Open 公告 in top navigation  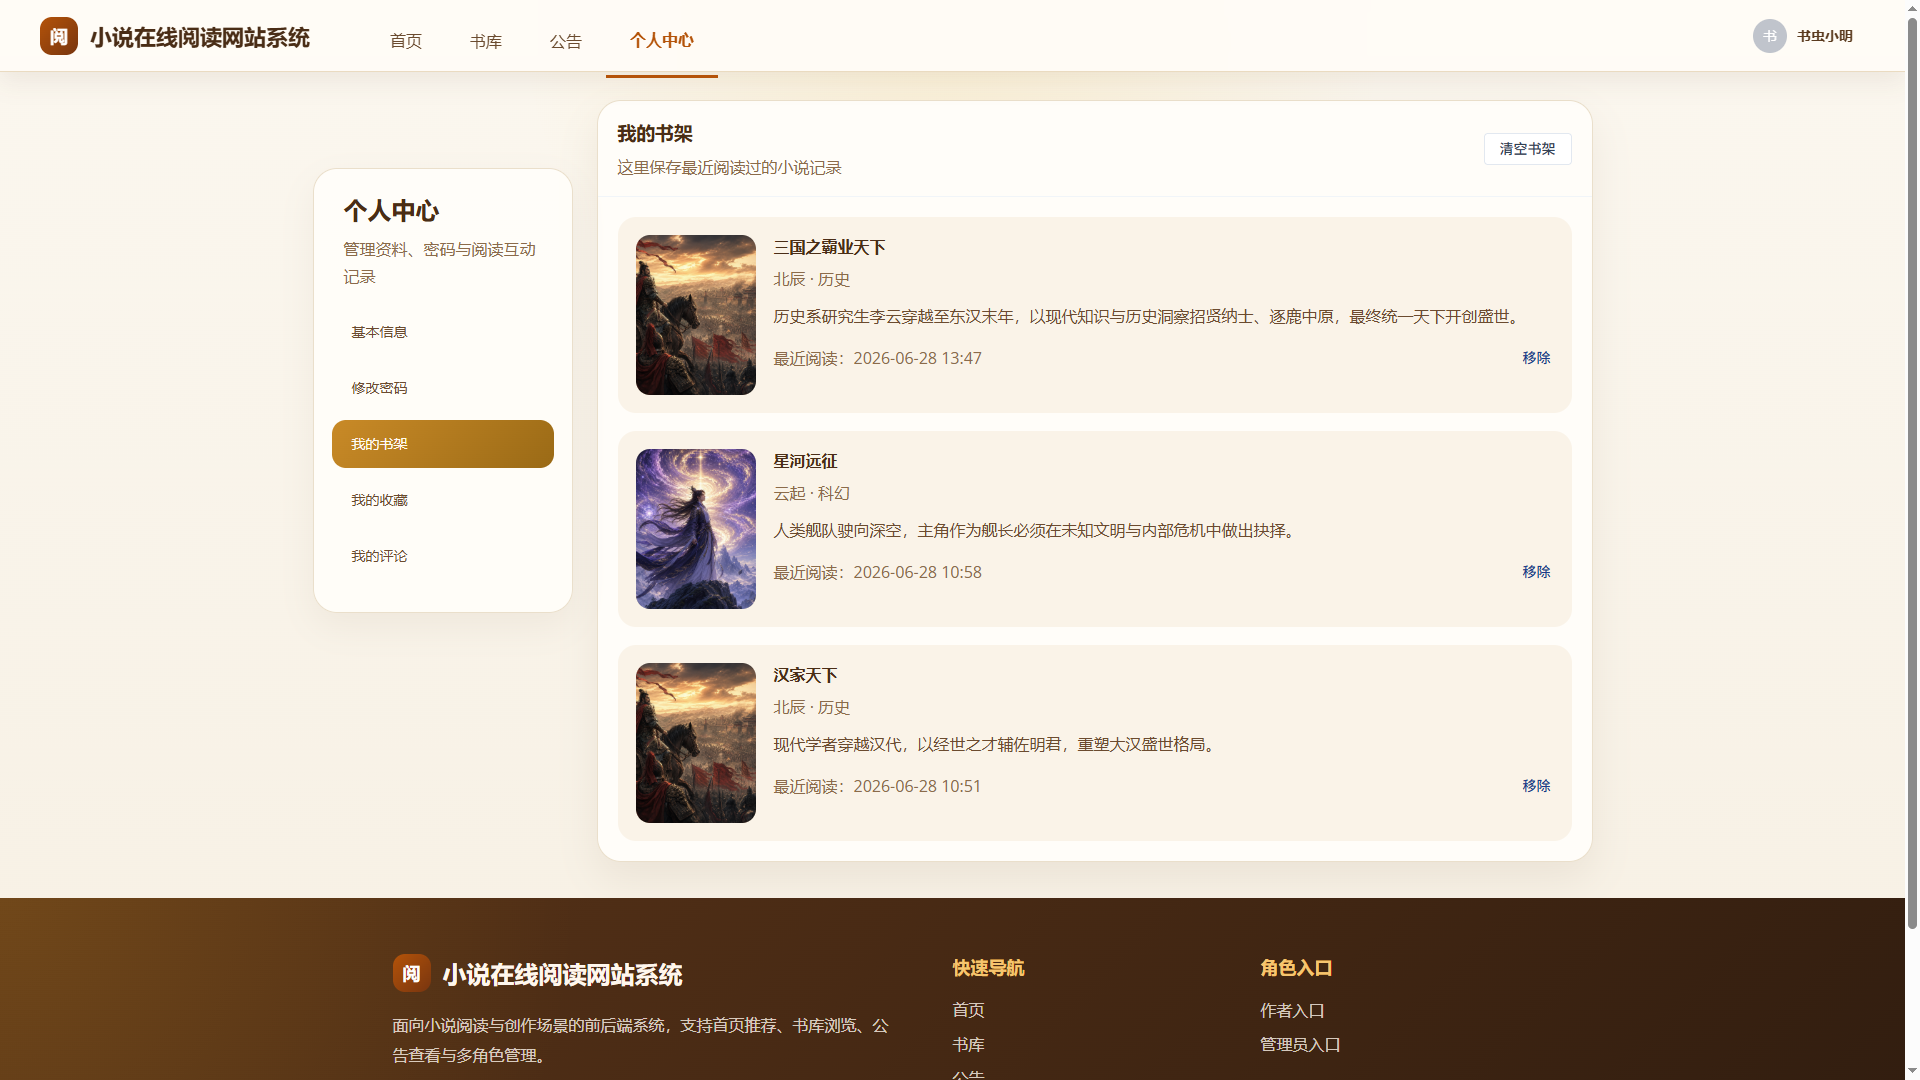(565, 41)
